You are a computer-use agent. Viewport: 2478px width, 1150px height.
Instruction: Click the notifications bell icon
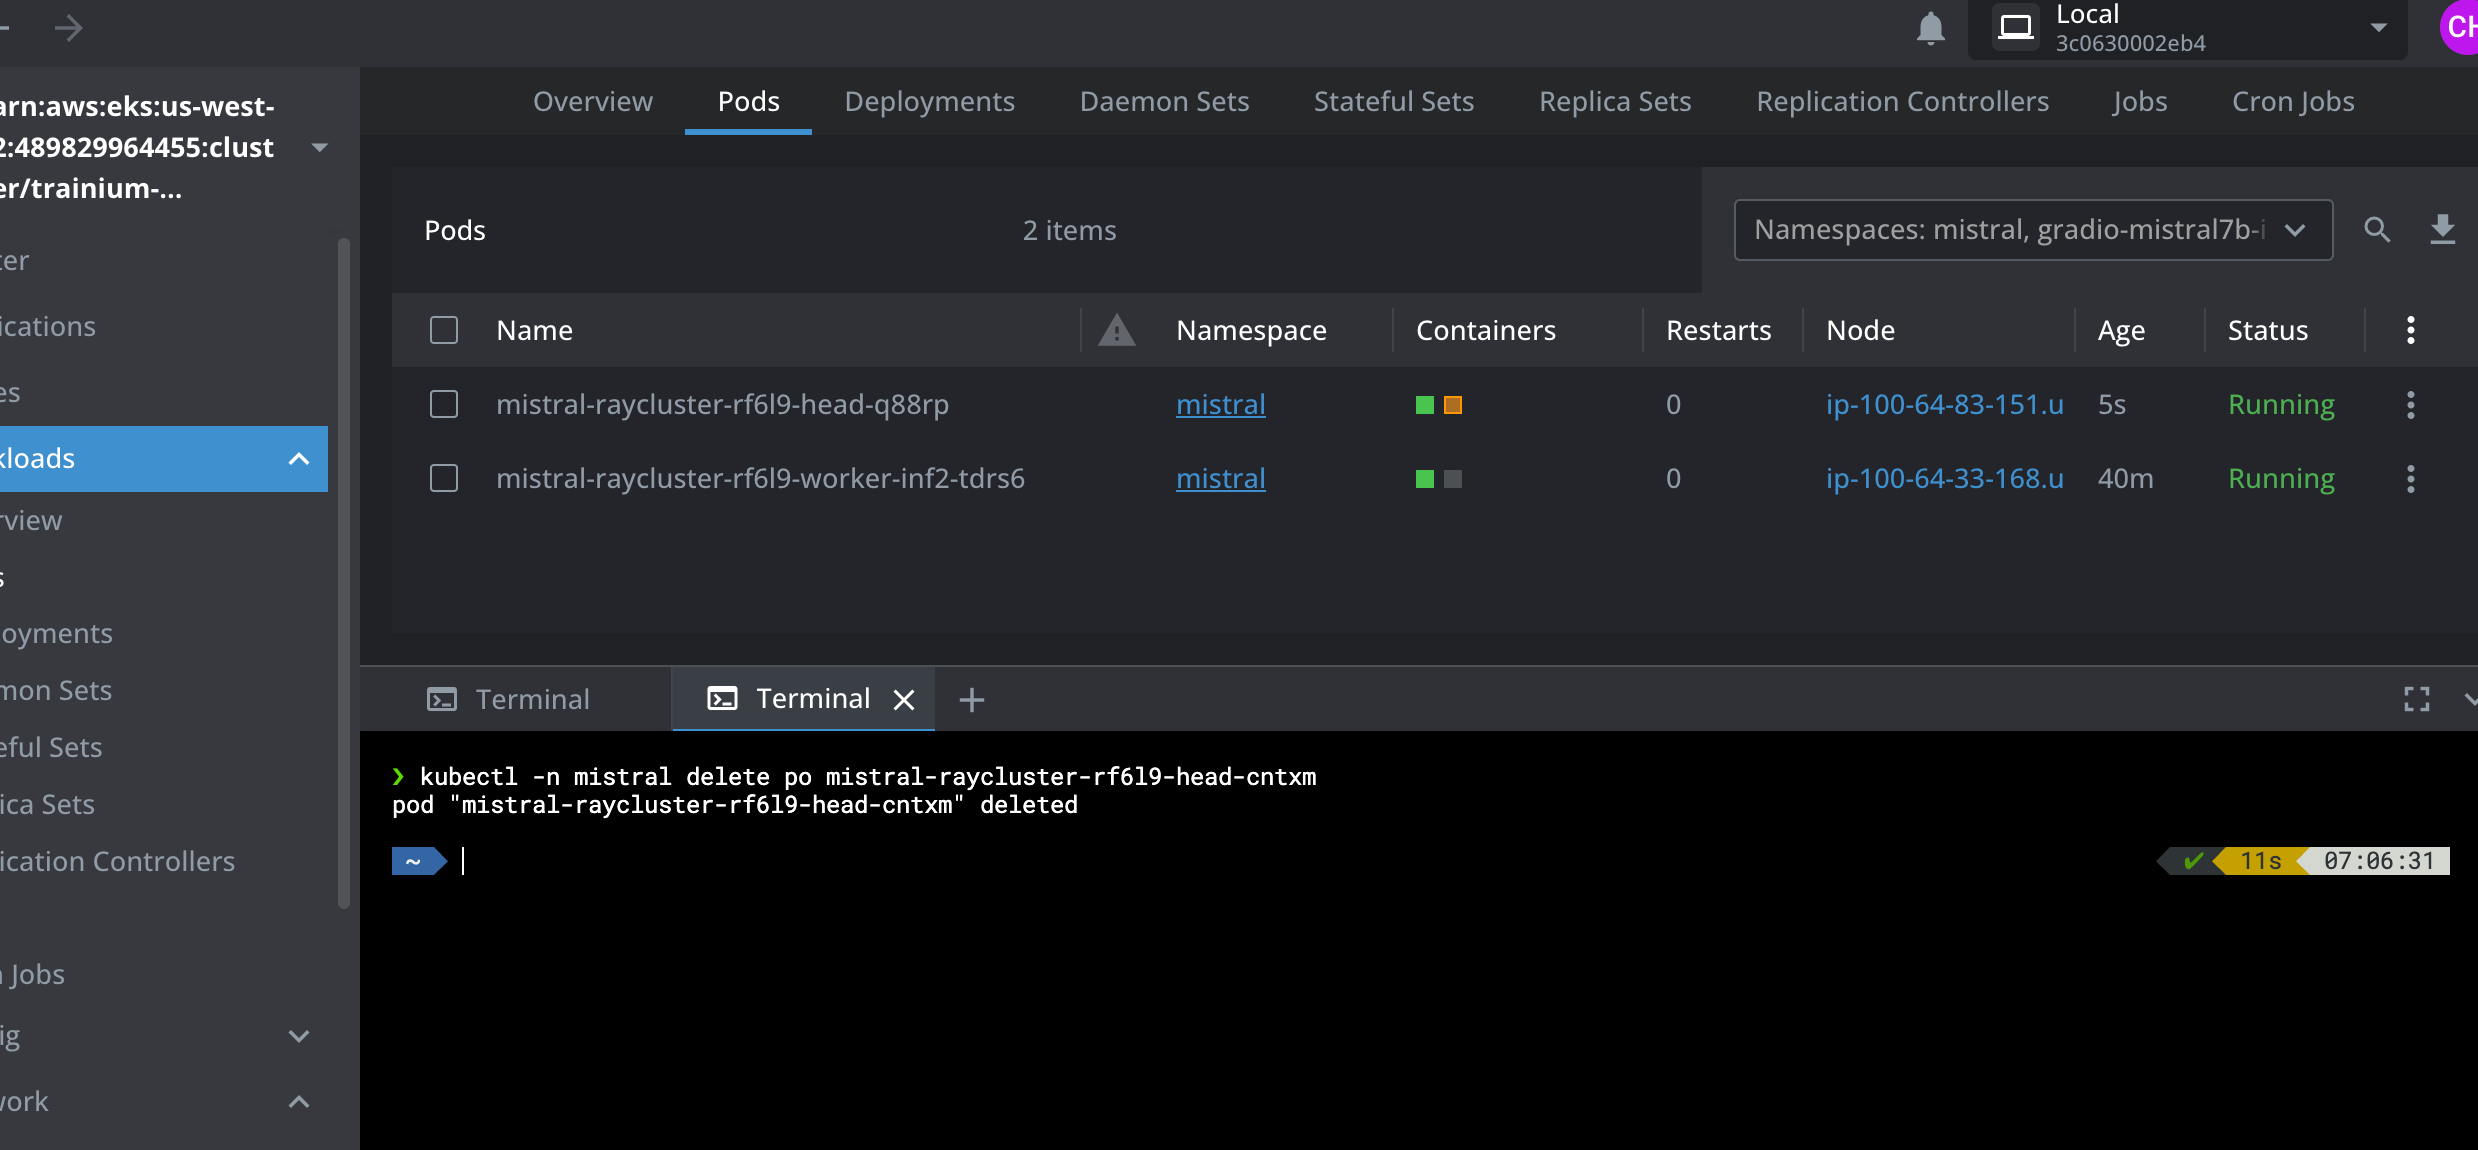(x=1930, y=28)
